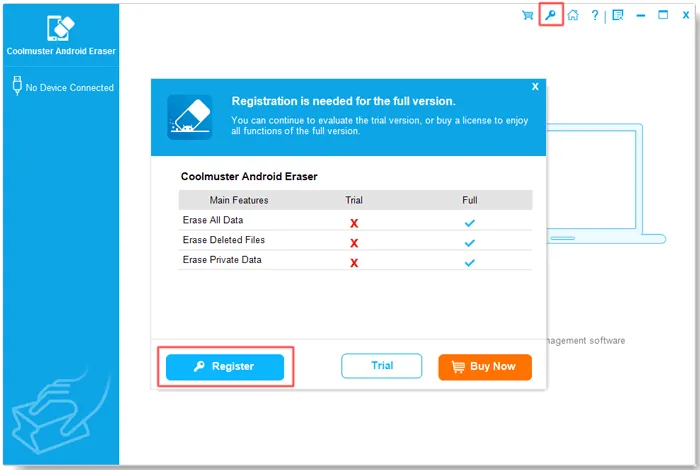Open help with question mark icon
Viewport: 700px width, 470px height.
pyautogui.click(x=595, y=15)
